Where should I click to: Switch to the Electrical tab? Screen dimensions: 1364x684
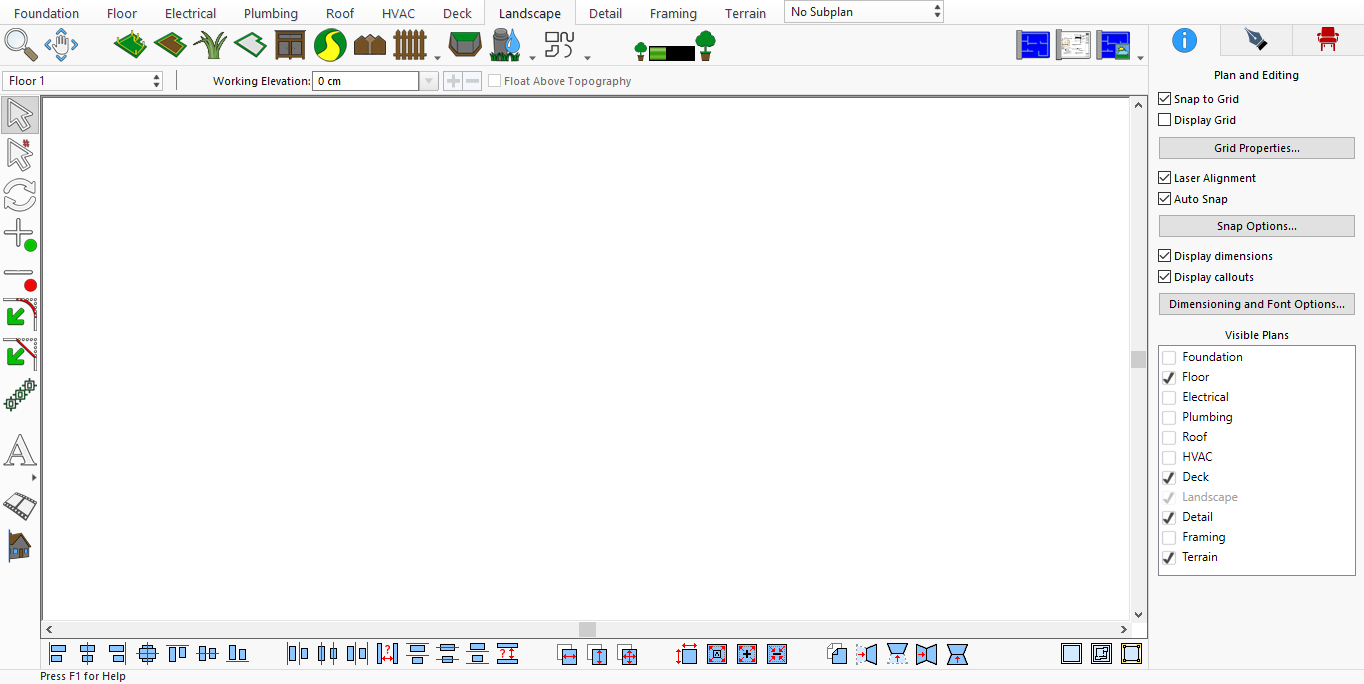pos(190,13)
